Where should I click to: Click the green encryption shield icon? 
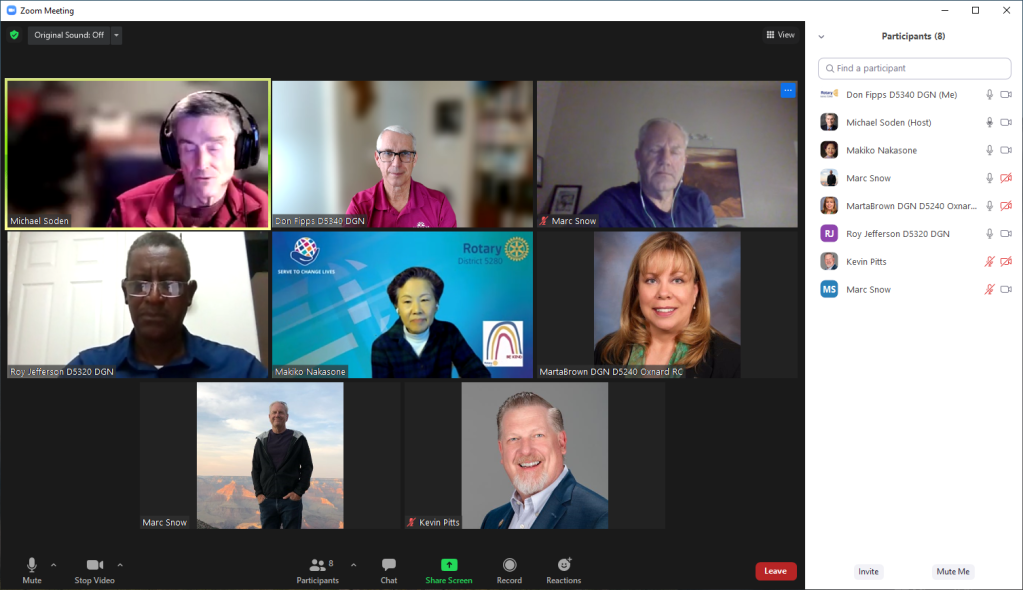14,35
